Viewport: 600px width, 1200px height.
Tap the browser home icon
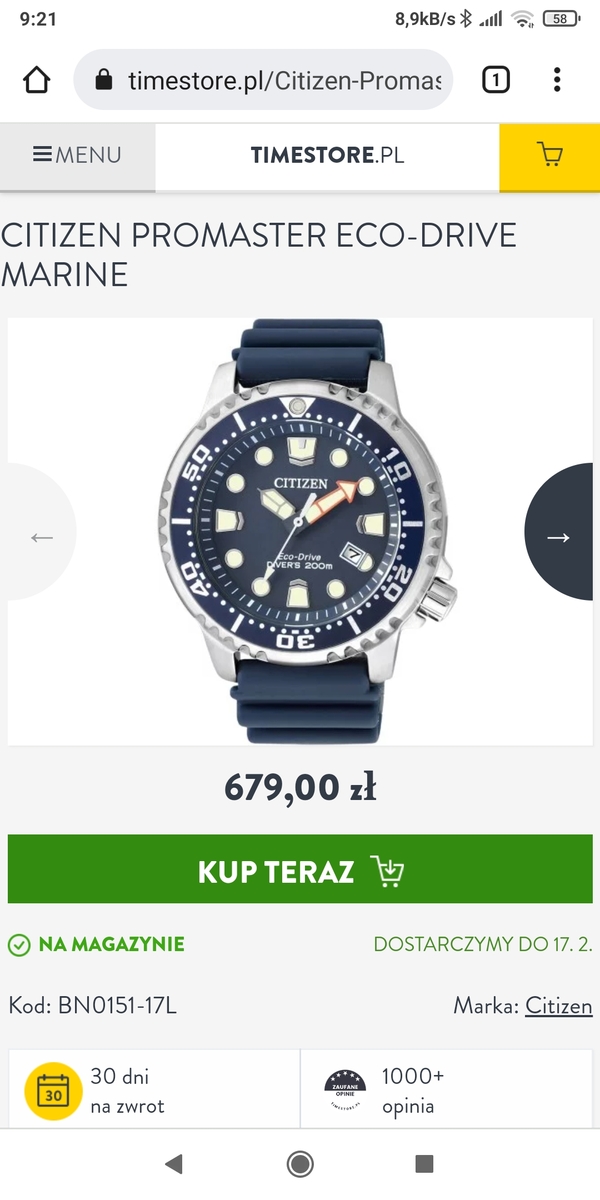click(x=37, y=80)
